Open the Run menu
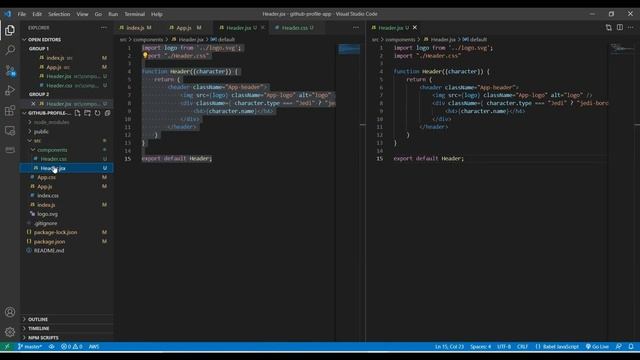 point(113,14)
